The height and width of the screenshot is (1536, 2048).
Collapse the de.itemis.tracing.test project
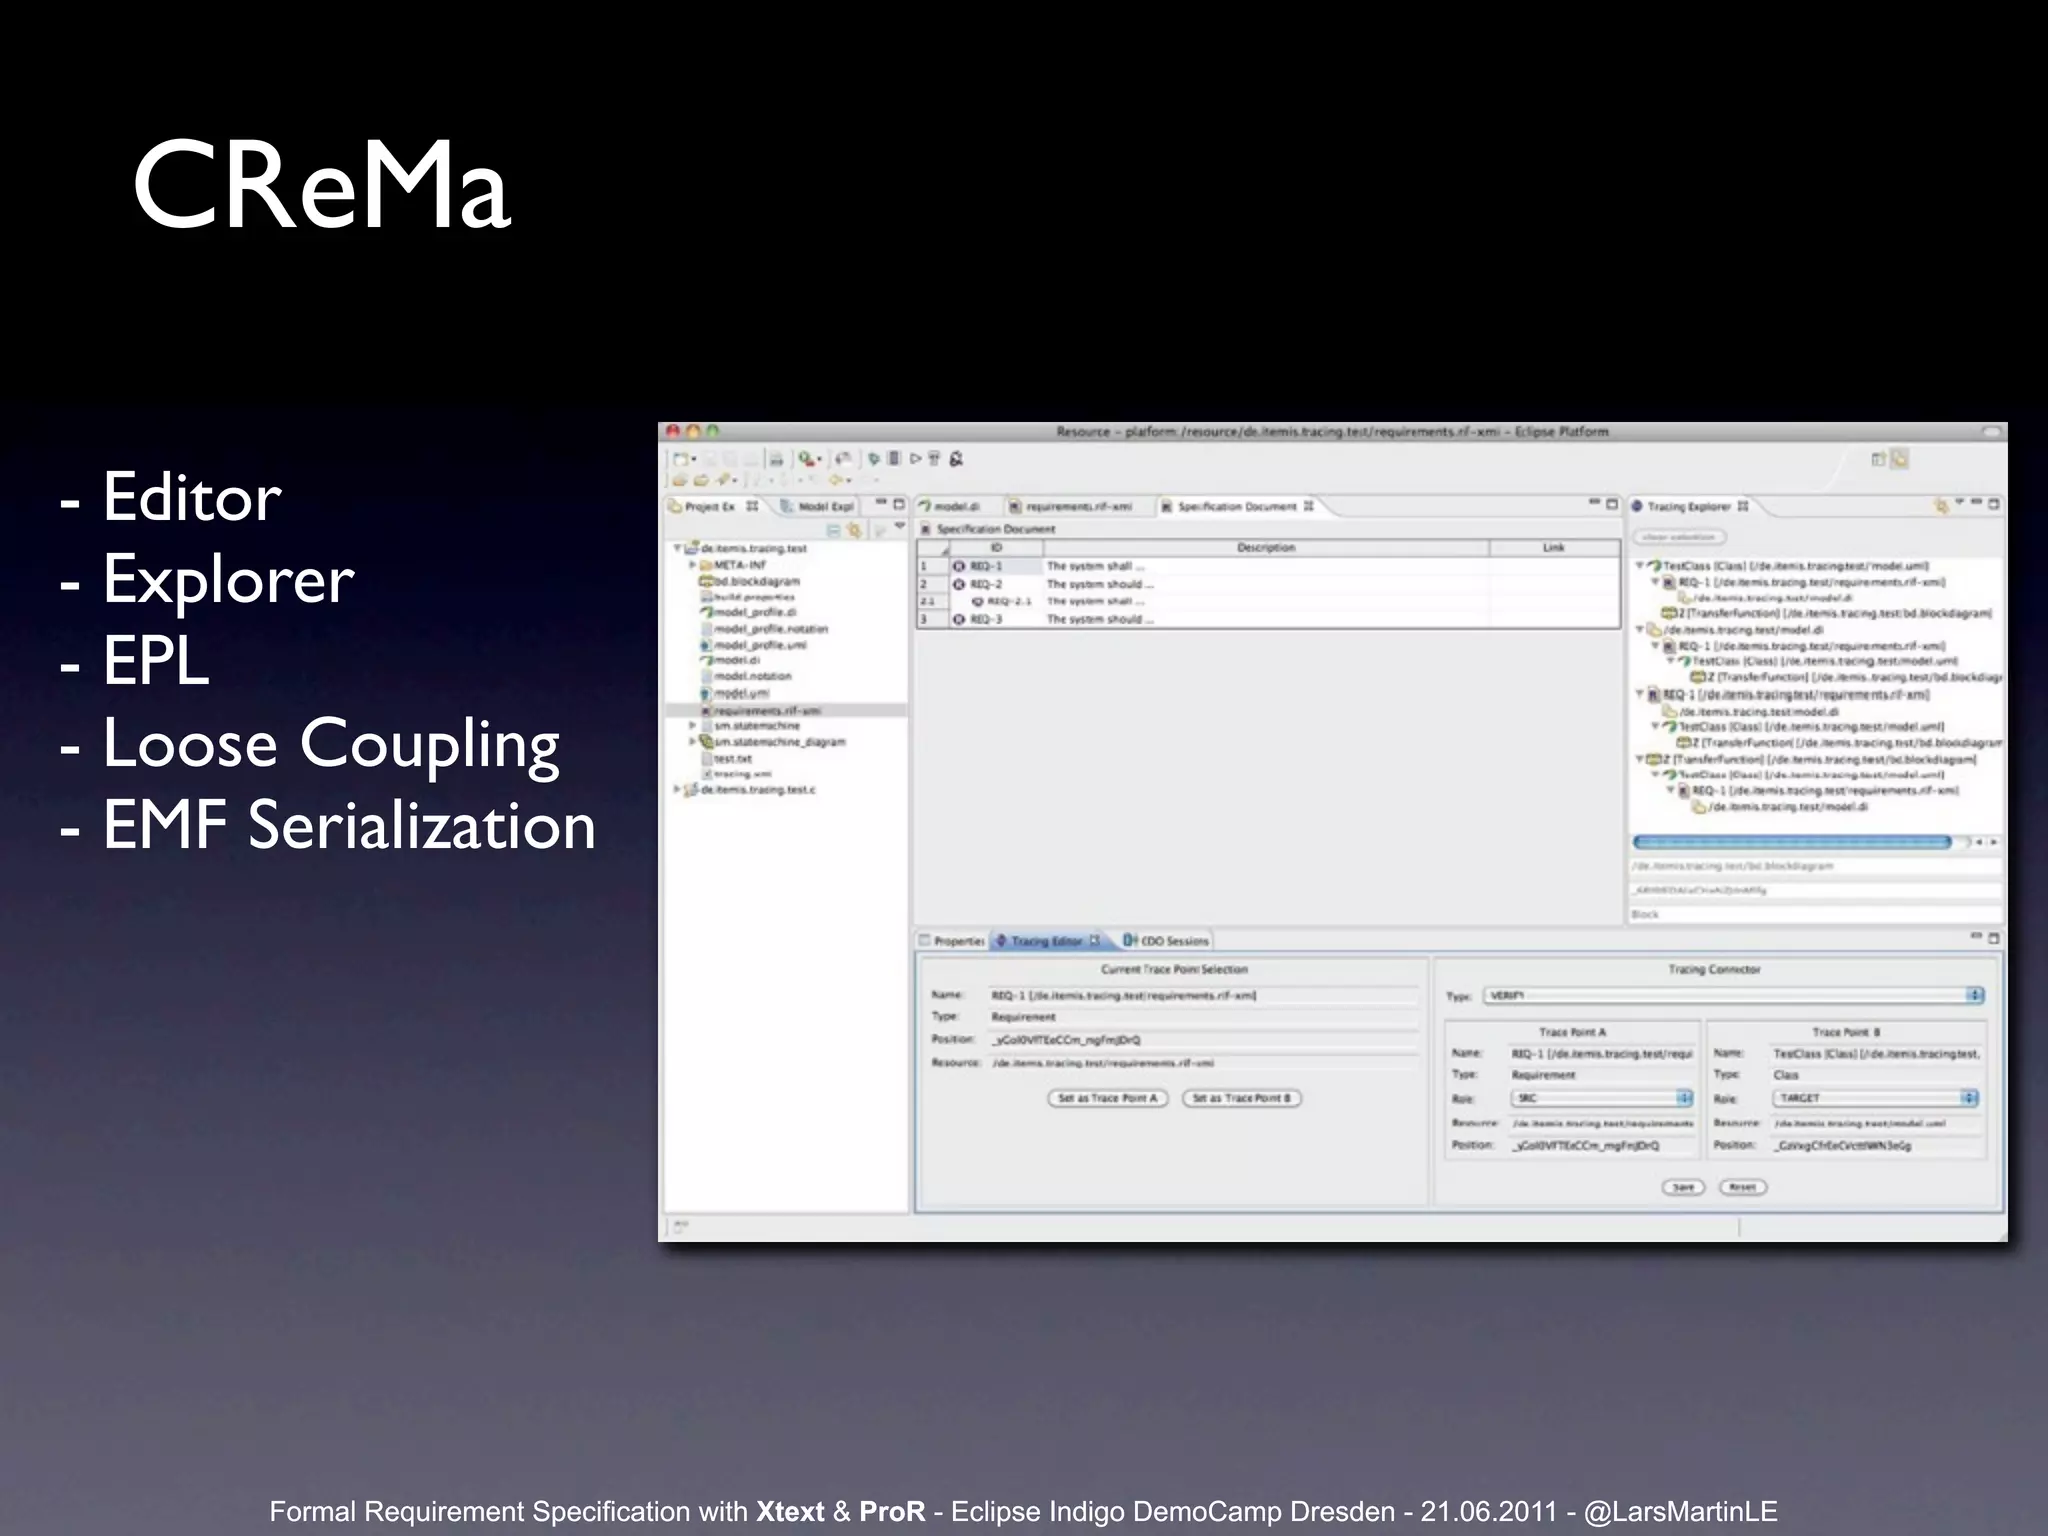click(678, 548)
